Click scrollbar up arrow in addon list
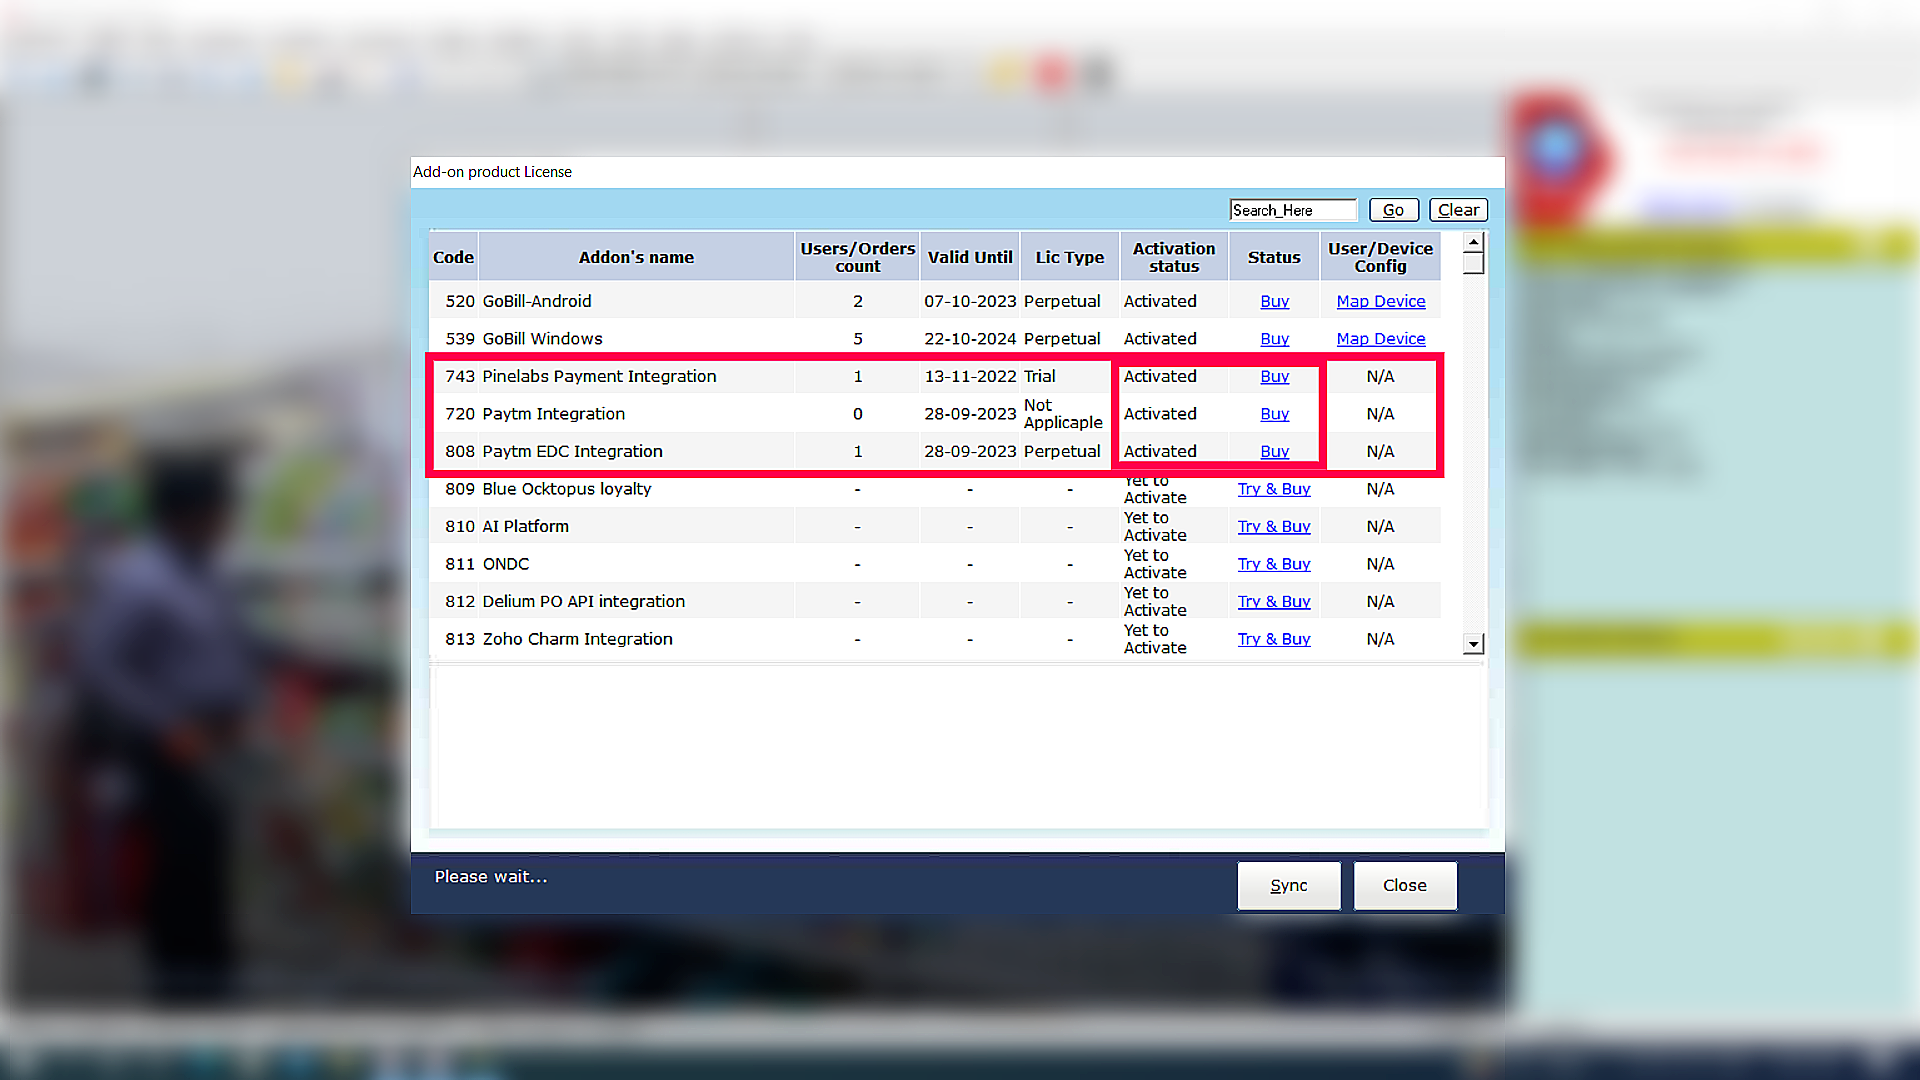Viewport: 1920px width, 1080px height. tap(1473, 242)
